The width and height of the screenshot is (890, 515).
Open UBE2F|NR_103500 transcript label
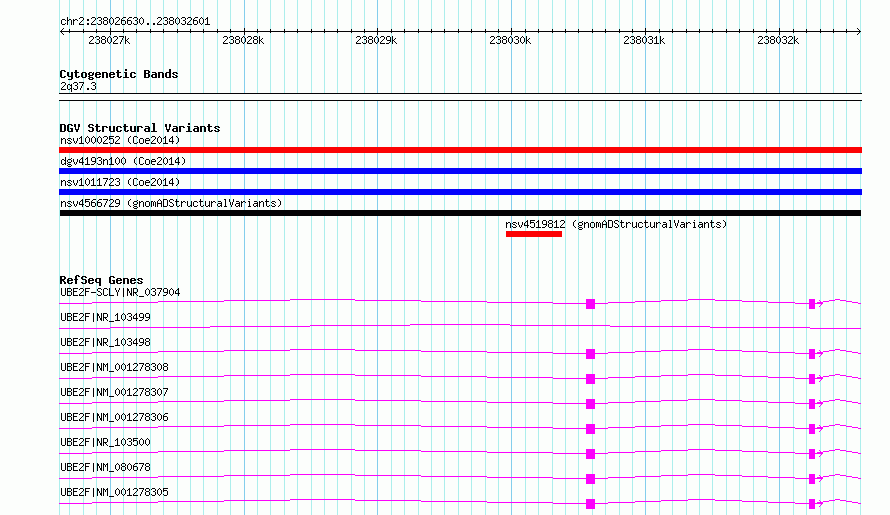105,442
